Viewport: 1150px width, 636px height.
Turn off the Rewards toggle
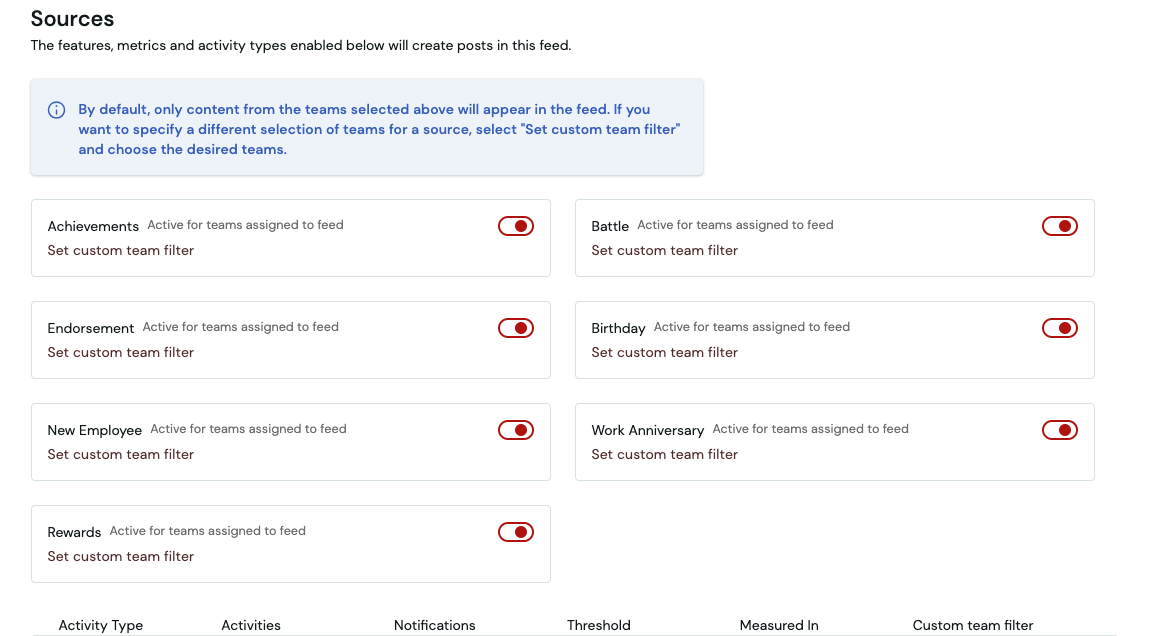pos(516,532)
